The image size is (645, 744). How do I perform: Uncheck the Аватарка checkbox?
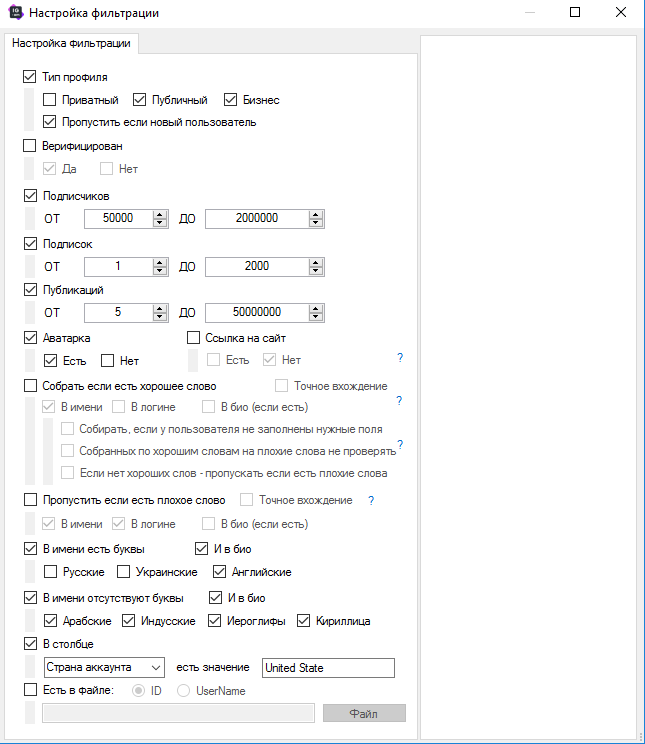[30, 338]
